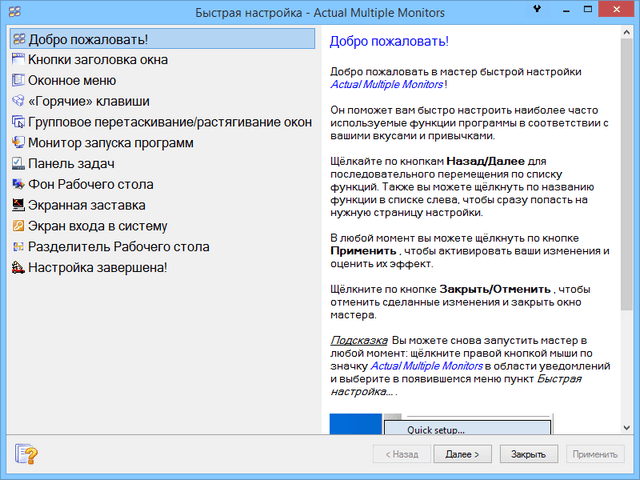Click the Монитор запуска программ icon

pos(18,143)
